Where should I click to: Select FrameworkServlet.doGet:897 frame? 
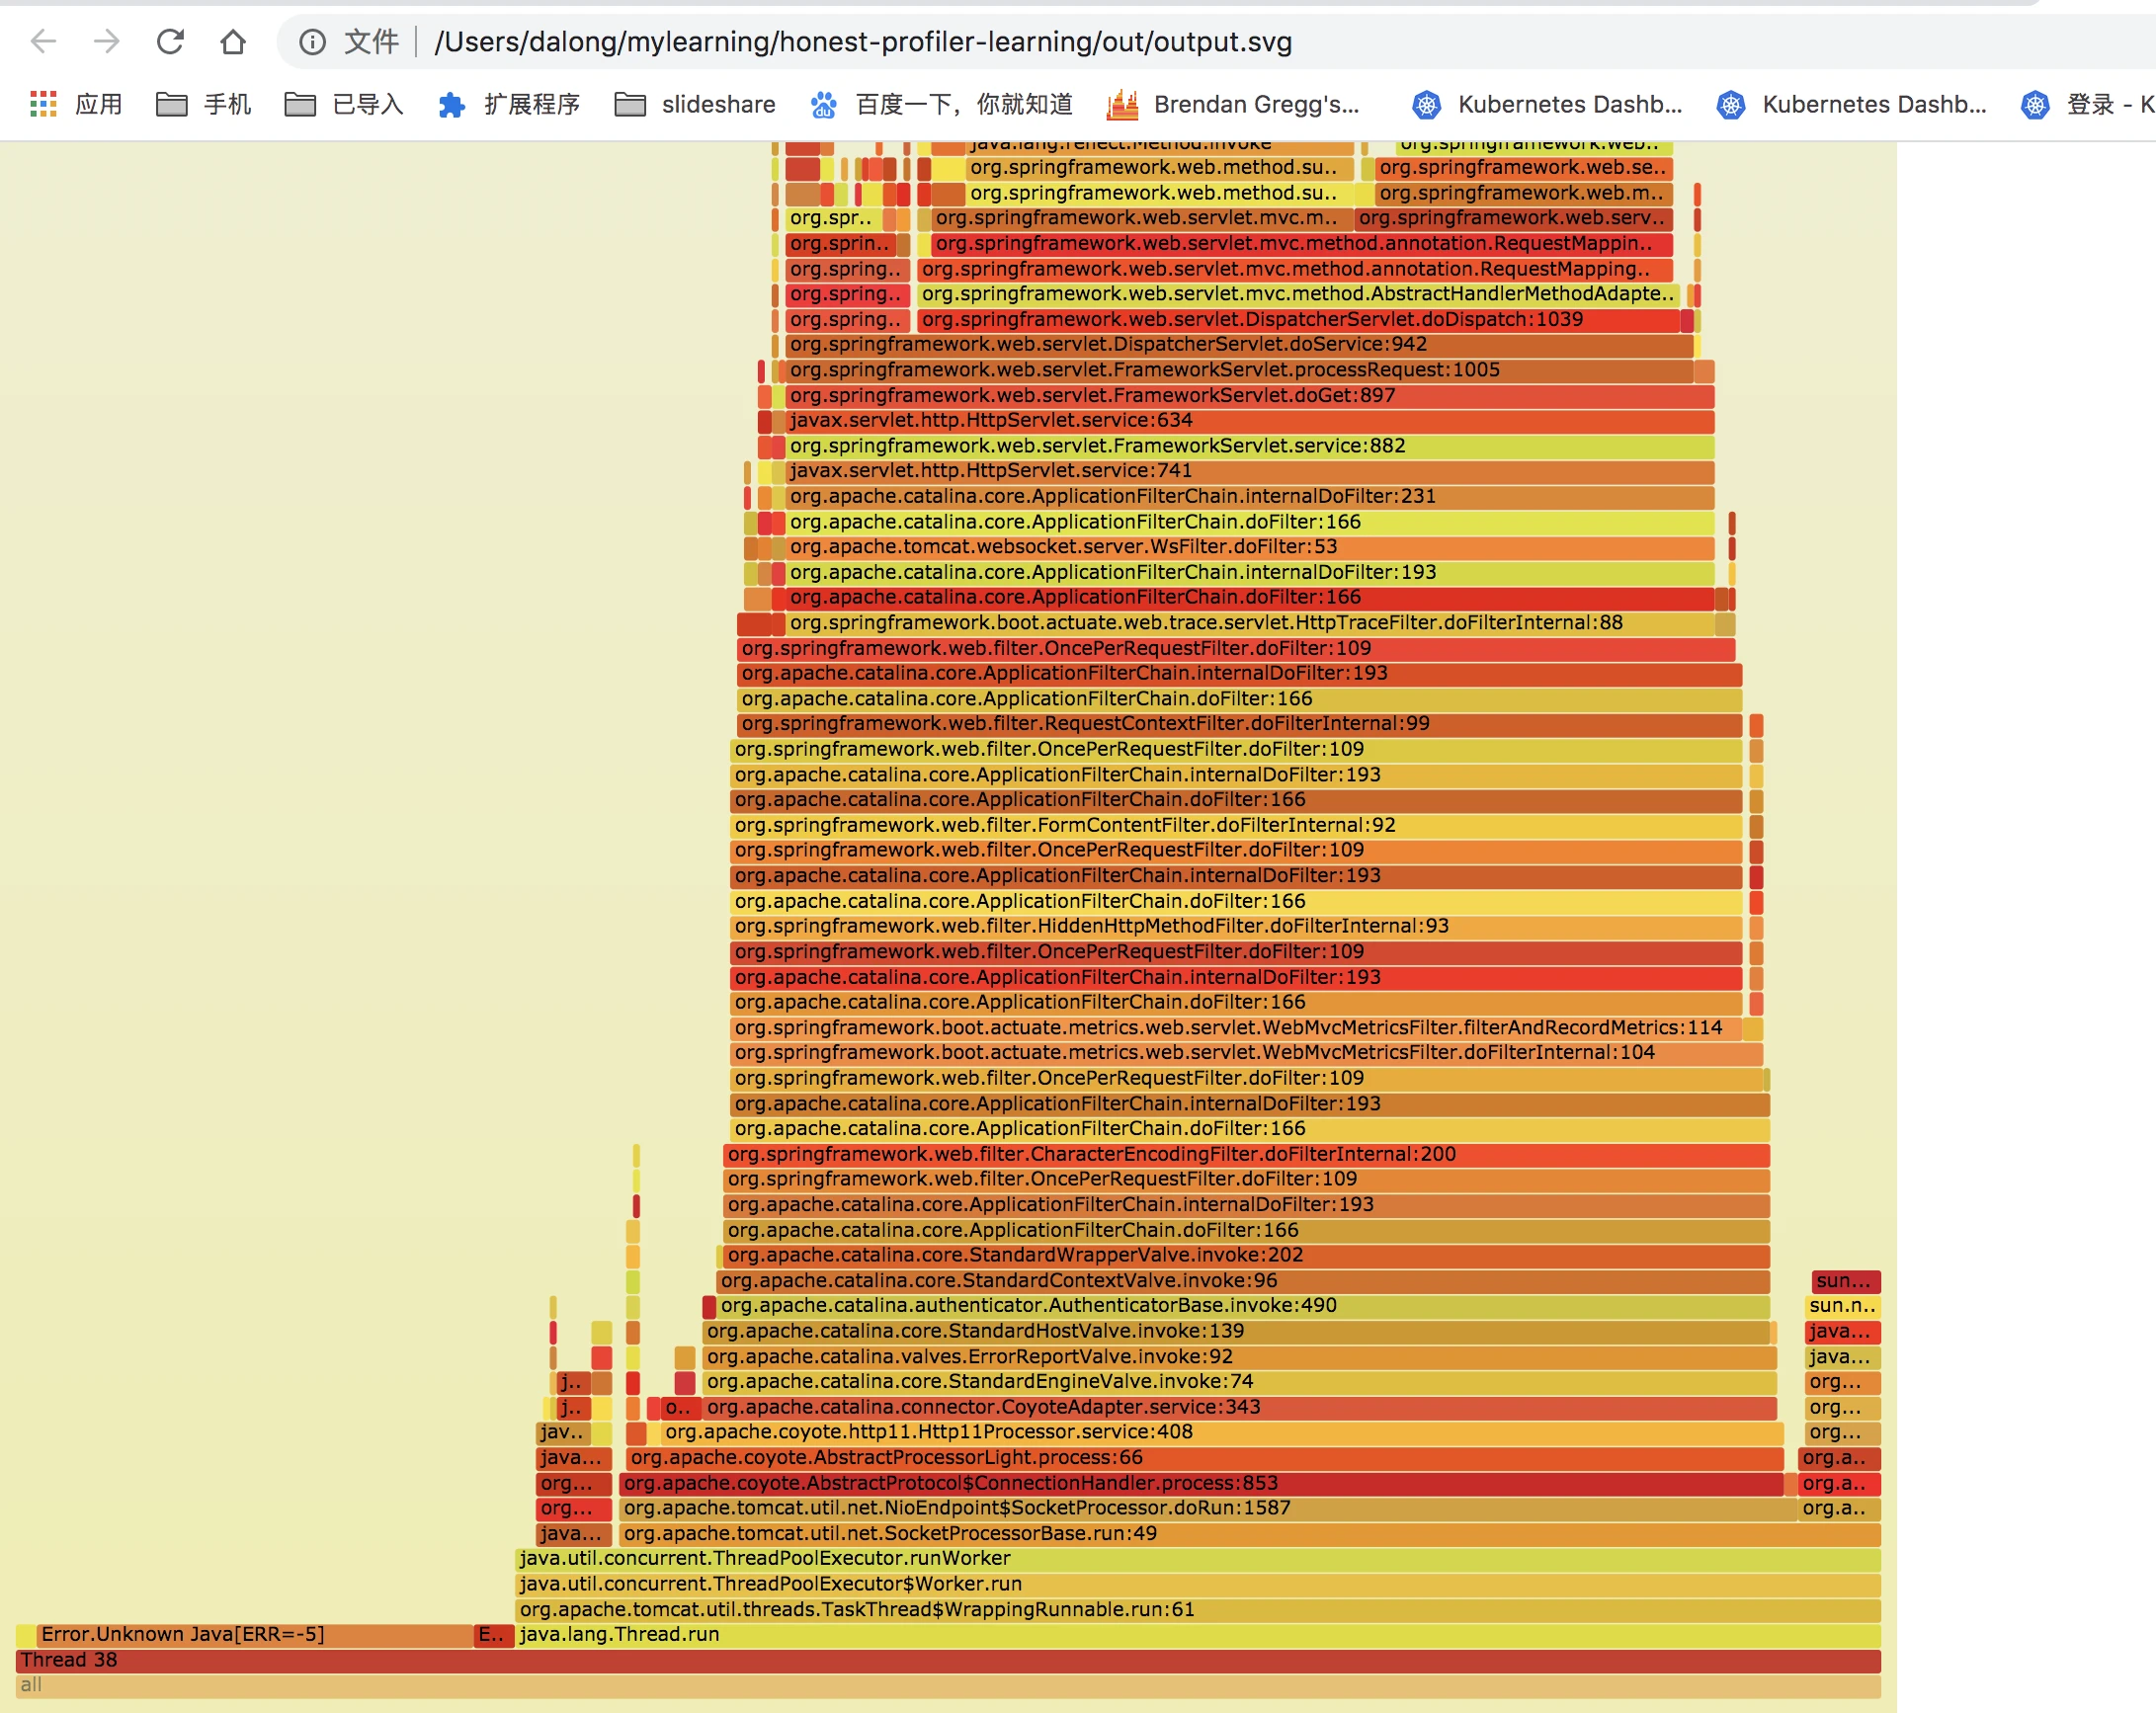[x=1249, y=395]
